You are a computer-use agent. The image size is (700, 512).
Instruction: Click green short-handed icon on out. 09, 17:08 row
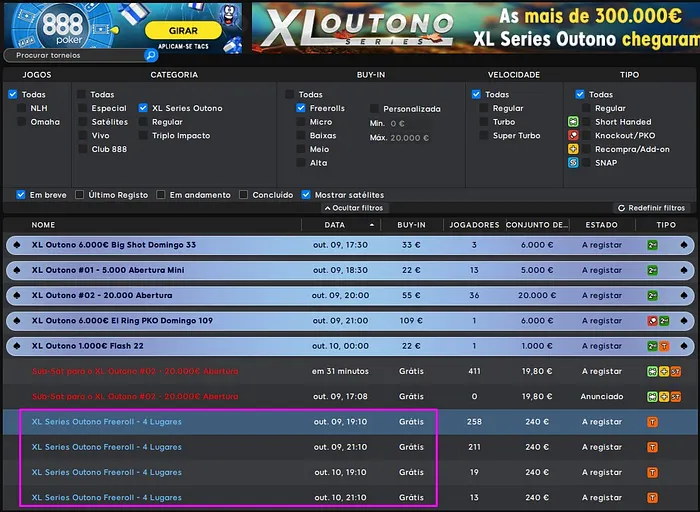pyautogui.click(x=652, y=396)
